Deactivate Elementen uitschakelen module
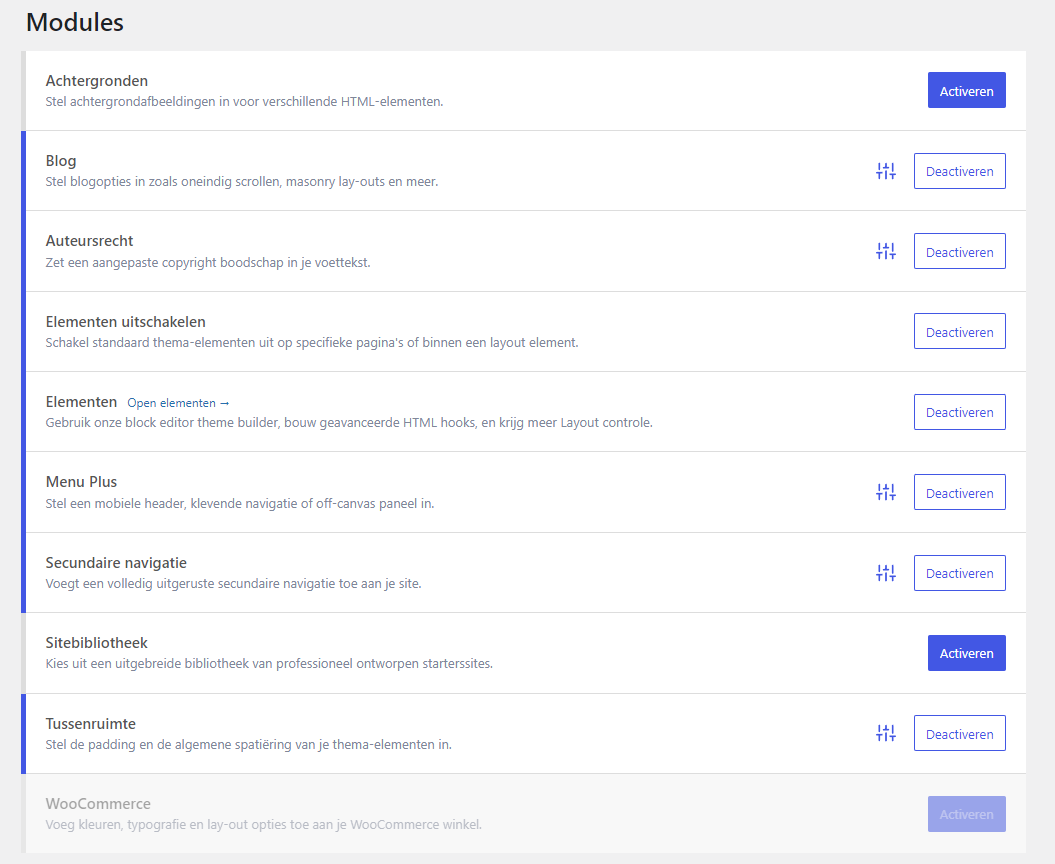Viewport: 1055px width, 864px height. (959, 332)
